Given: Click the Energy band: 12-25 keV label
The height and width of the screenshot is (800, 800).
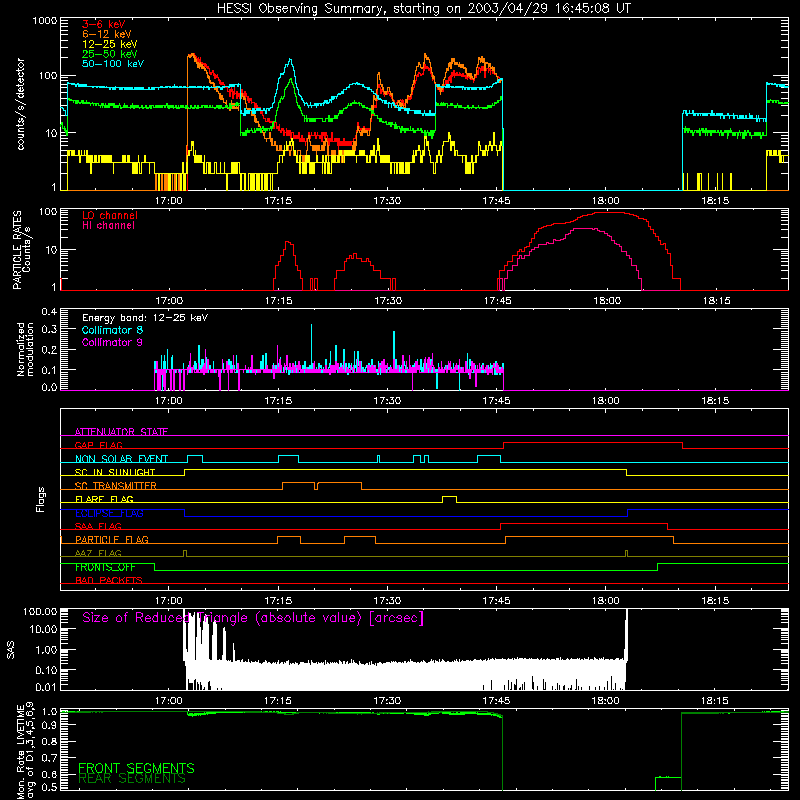Looking at the screenshot, I should [x=145, y=318].
